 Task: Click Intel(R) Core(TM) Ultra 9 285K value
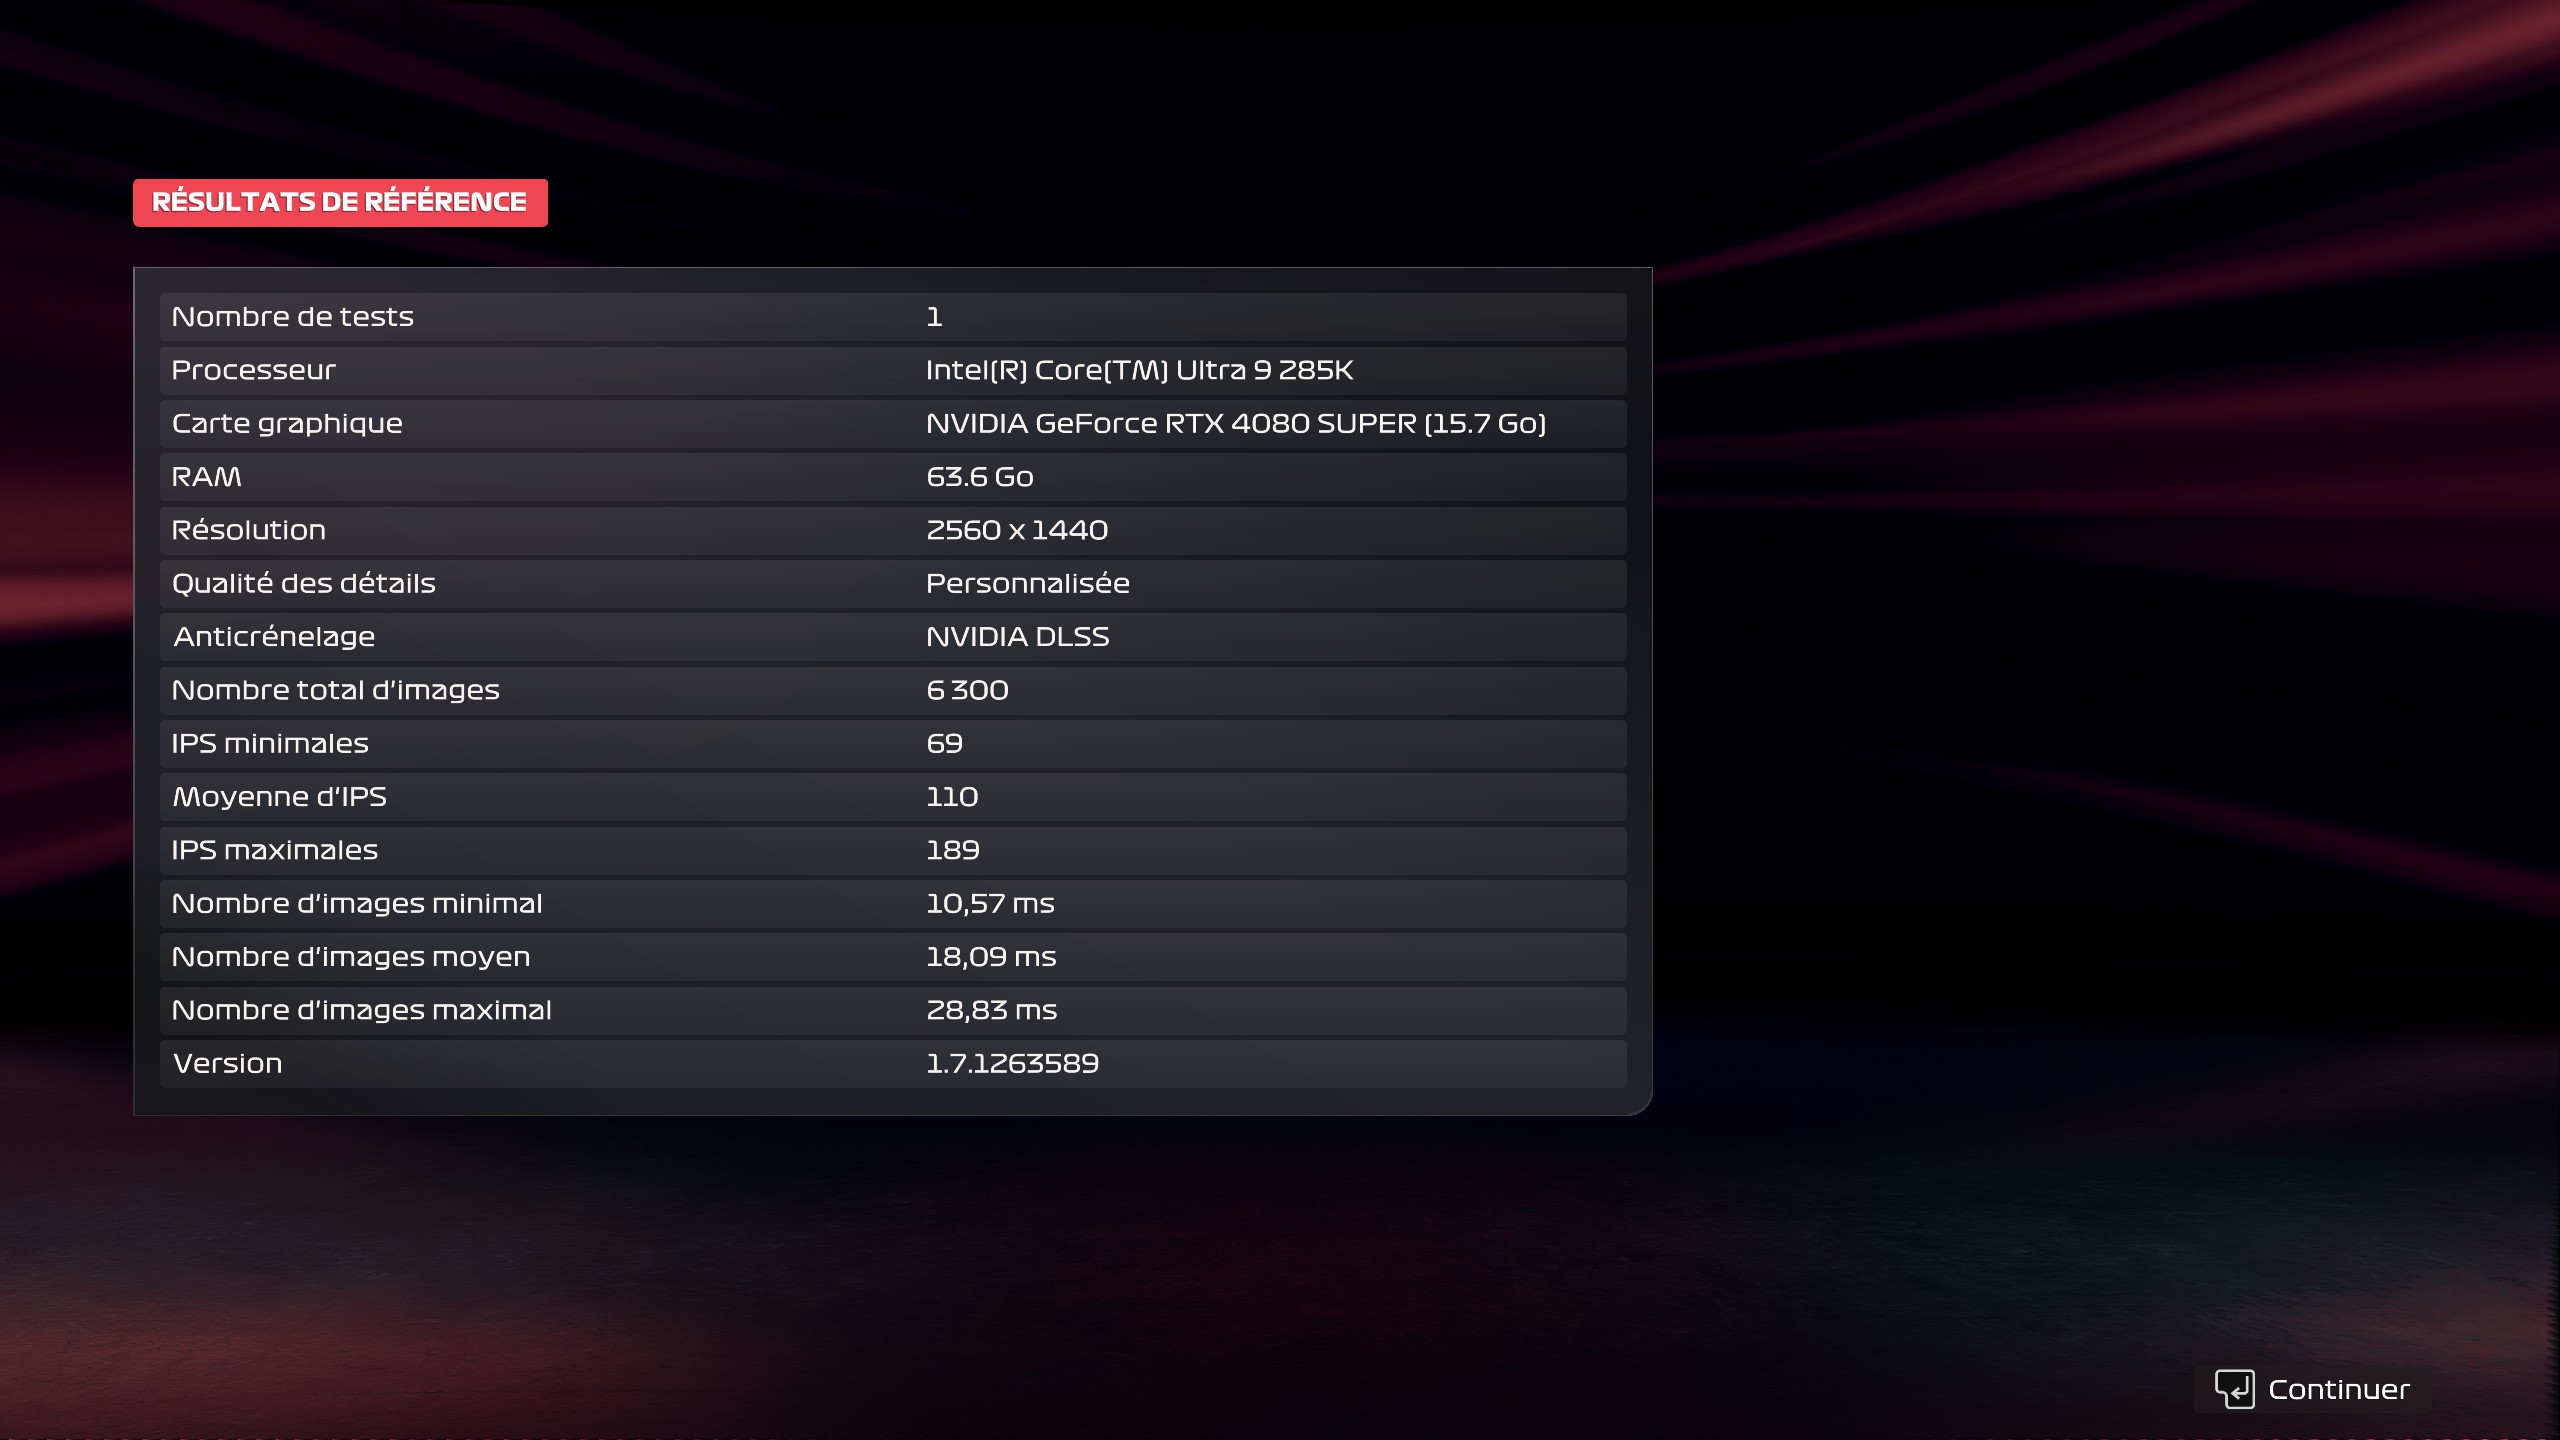[x=1139, y=370]
